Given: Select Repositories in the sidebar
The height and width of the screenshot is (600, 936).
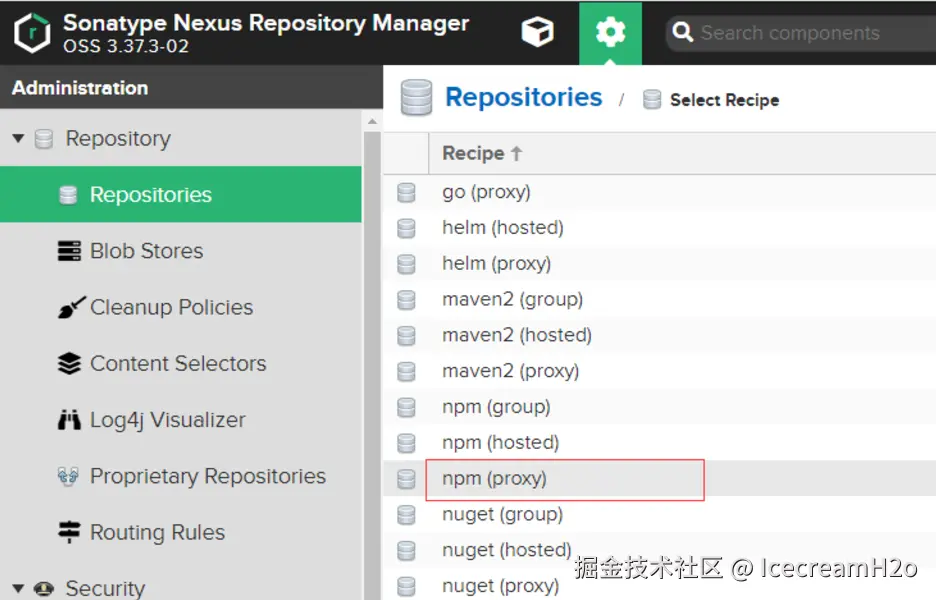Looking at the screenshot, I should click(180, 195).
